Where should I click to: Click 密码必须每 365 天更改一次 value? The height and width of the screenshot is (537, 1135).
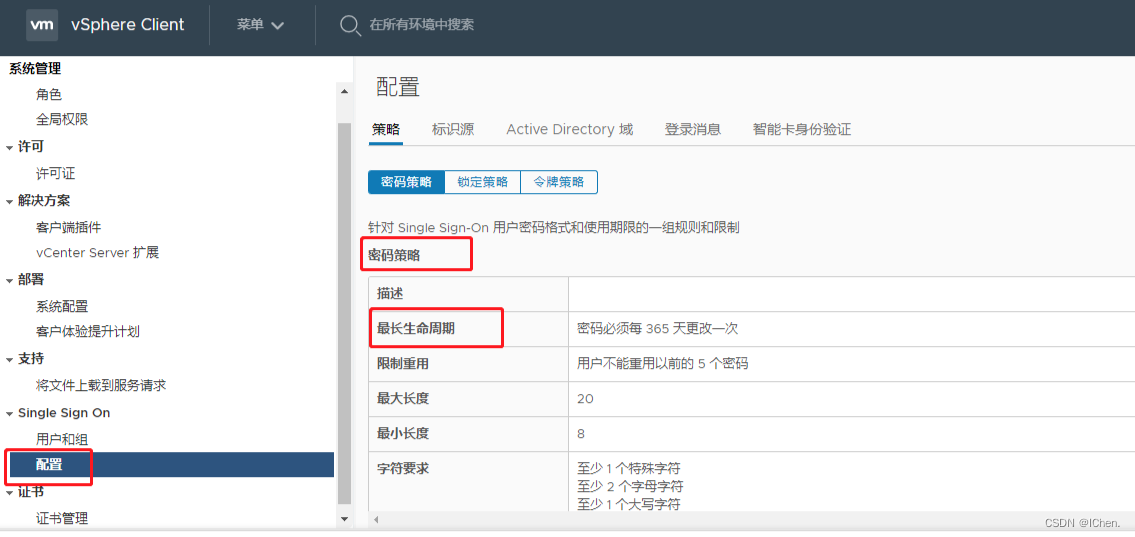coord(657,329)
